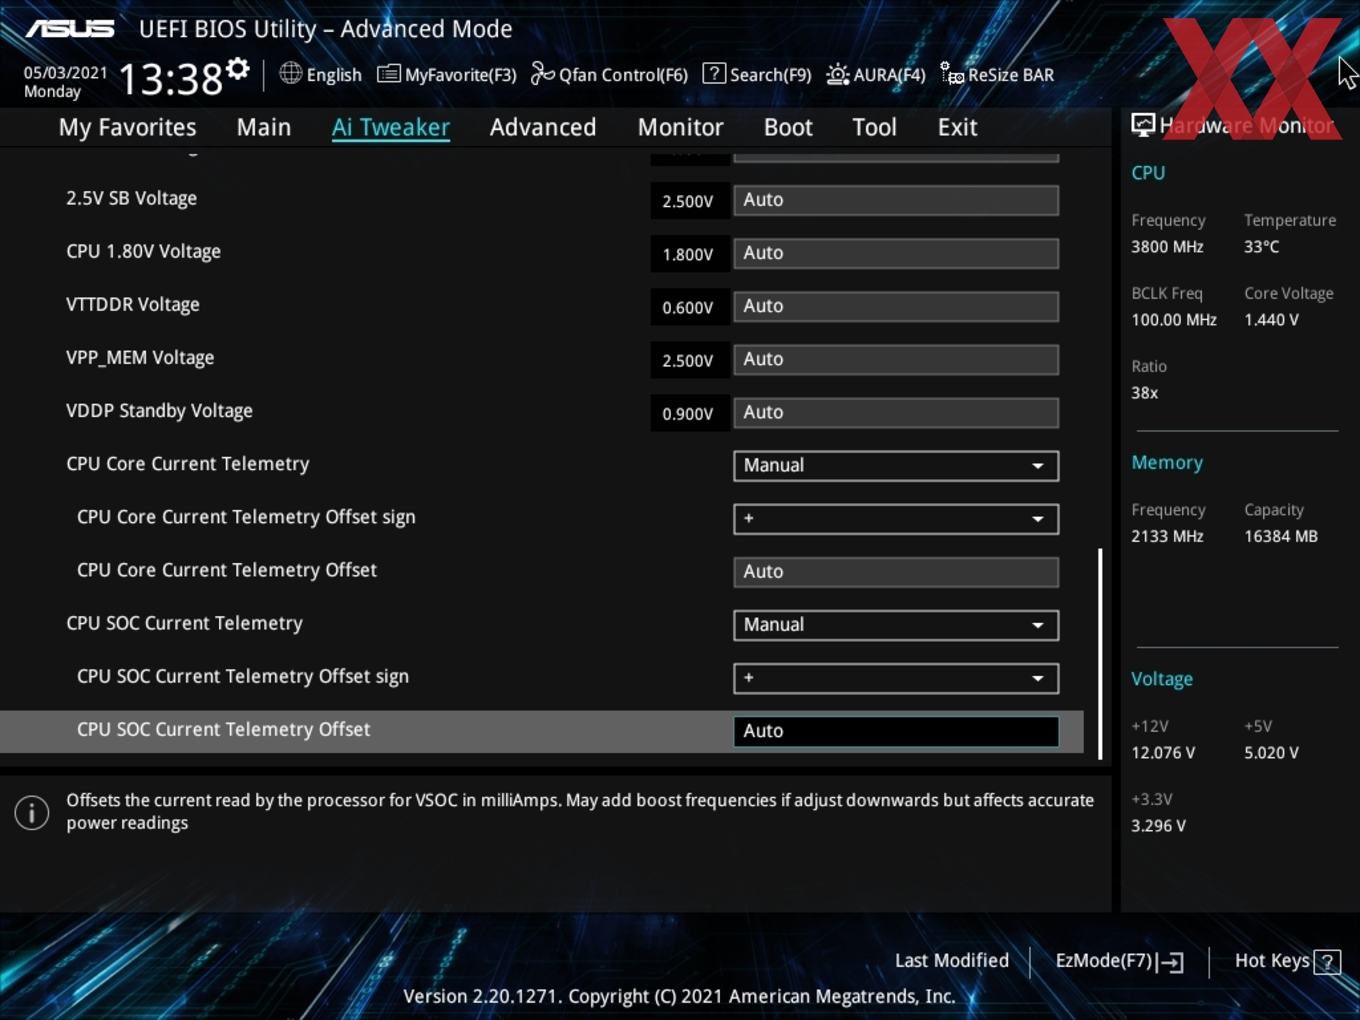The height and width of the screenshot is (1020, 1360).
Task: Toggle AURA(F4) lighting option
Action: tap(876, 75)
